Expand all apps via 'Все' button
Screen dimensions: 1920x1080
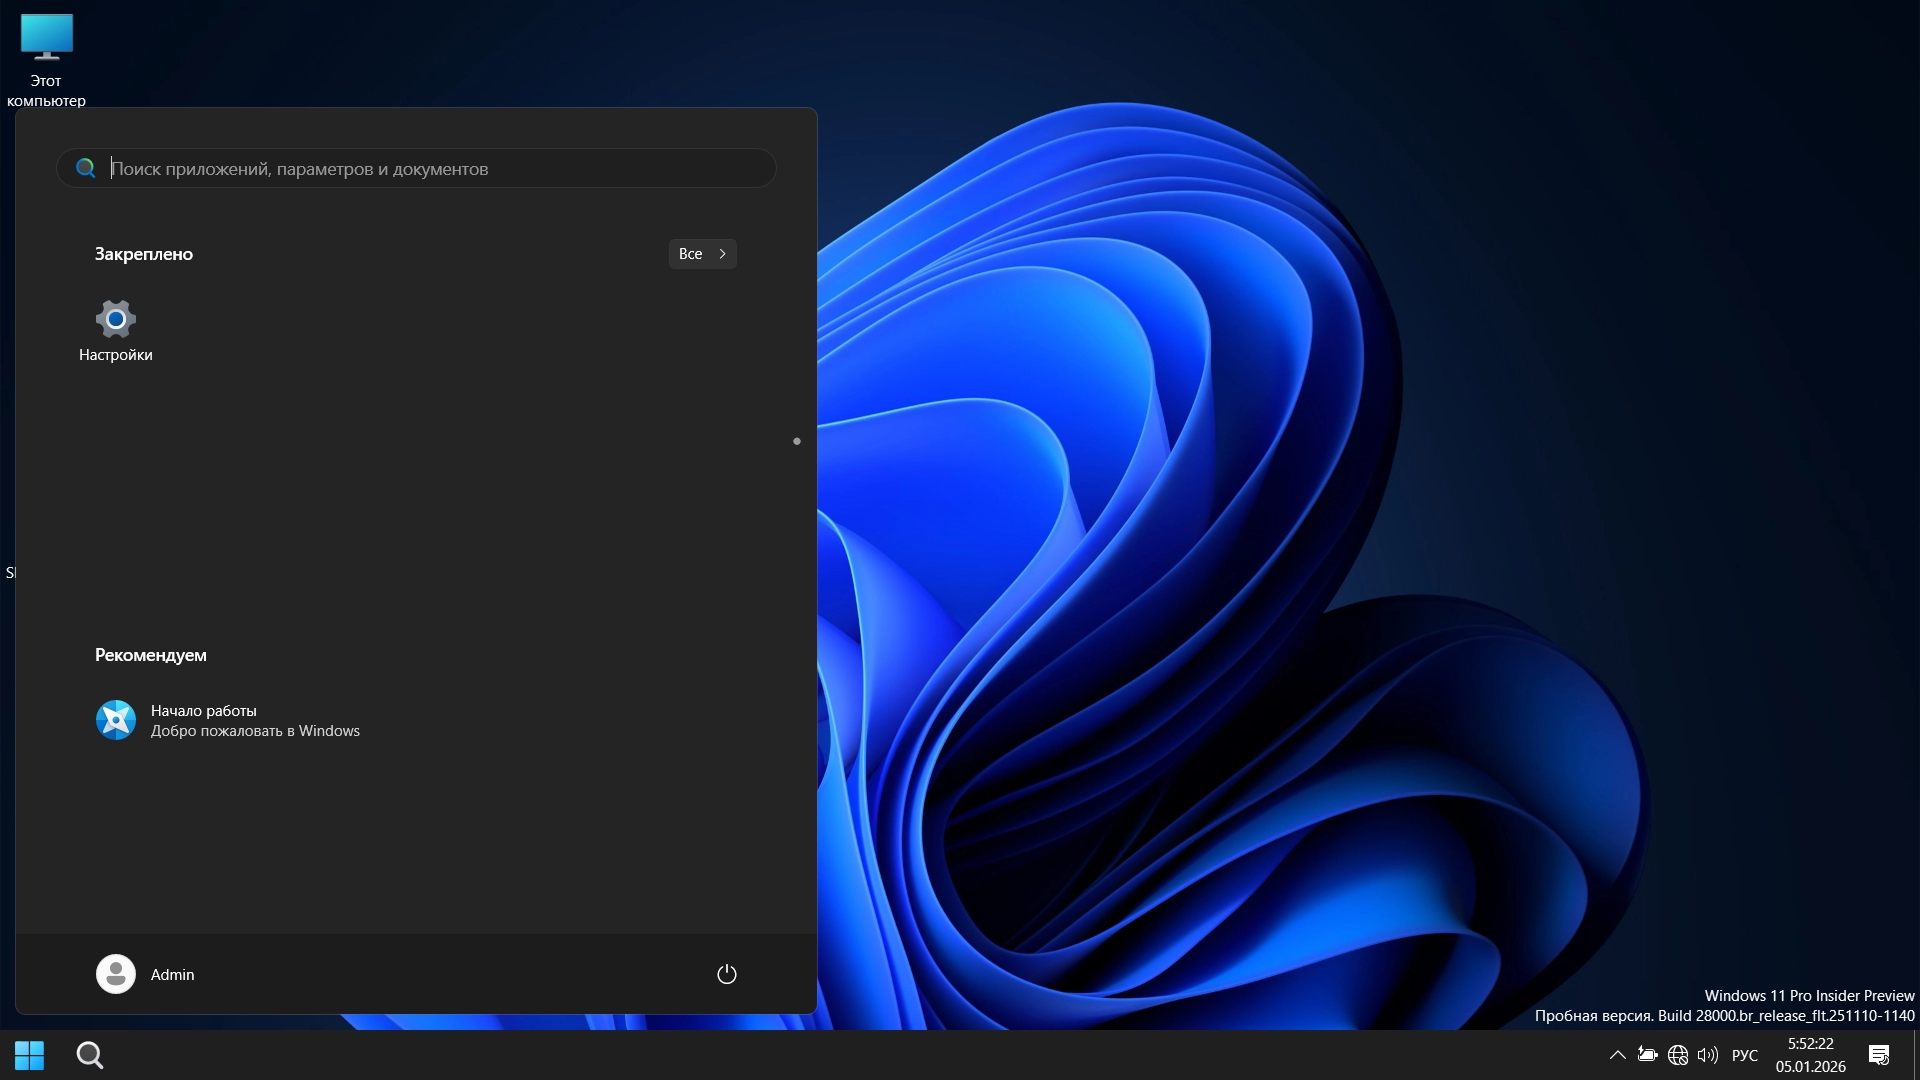(x=702, y=254)
